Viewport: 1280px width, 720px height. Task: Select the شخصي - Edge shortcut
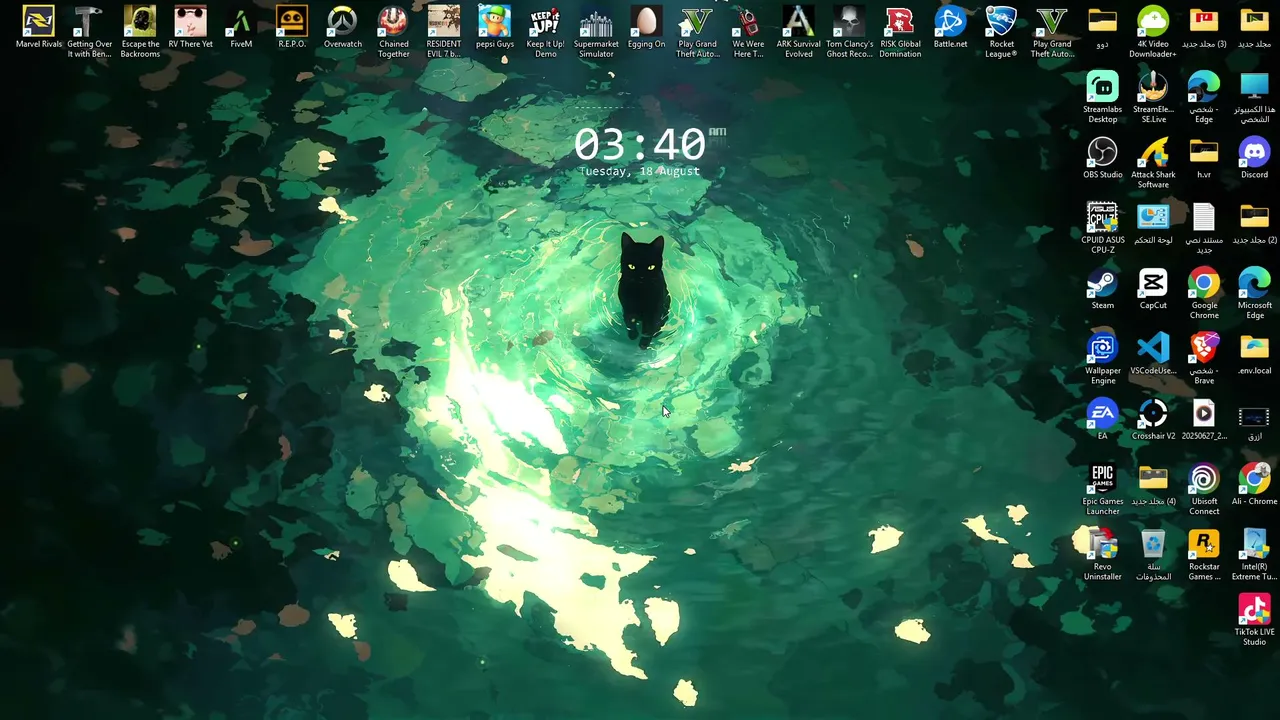tap(1204, 97)
